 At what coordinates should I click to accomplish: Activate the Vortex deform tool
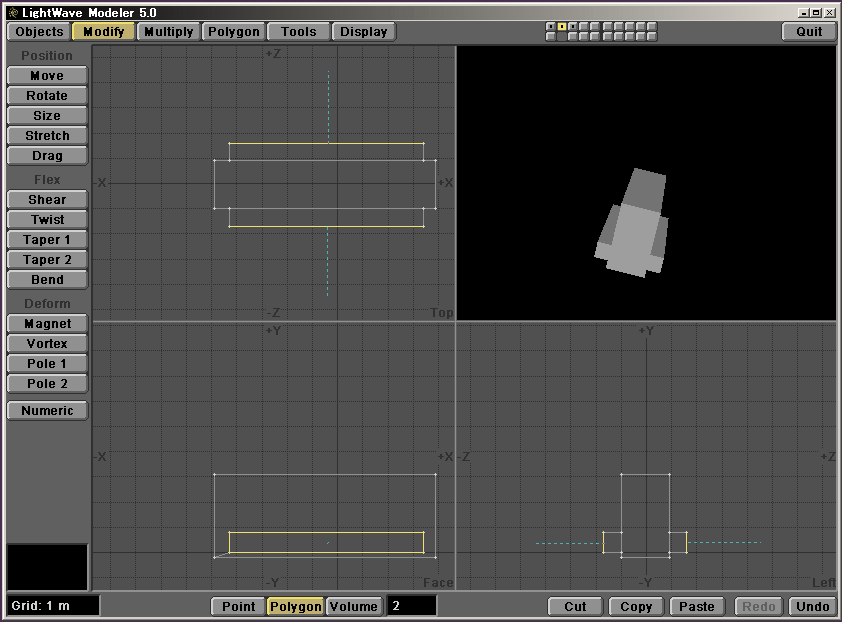[x=47, y=344]
